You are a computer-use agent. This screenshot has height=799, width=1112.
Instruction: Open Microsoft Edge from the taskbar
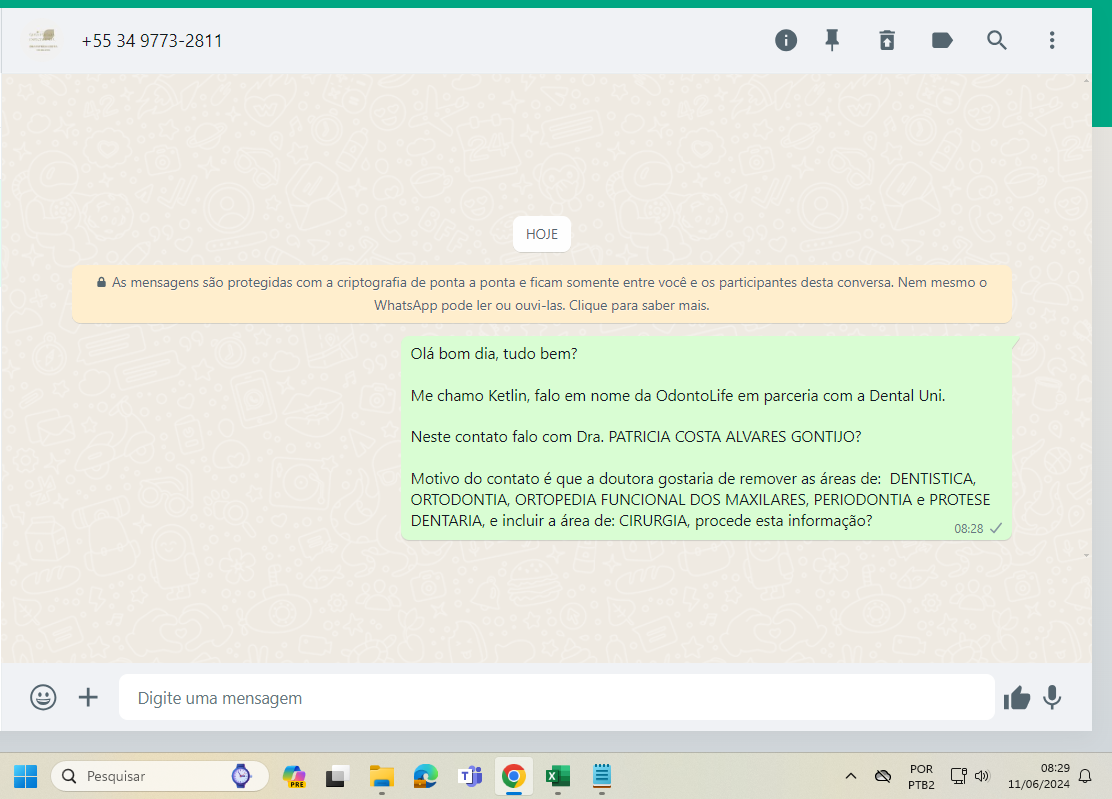[426, 776]
